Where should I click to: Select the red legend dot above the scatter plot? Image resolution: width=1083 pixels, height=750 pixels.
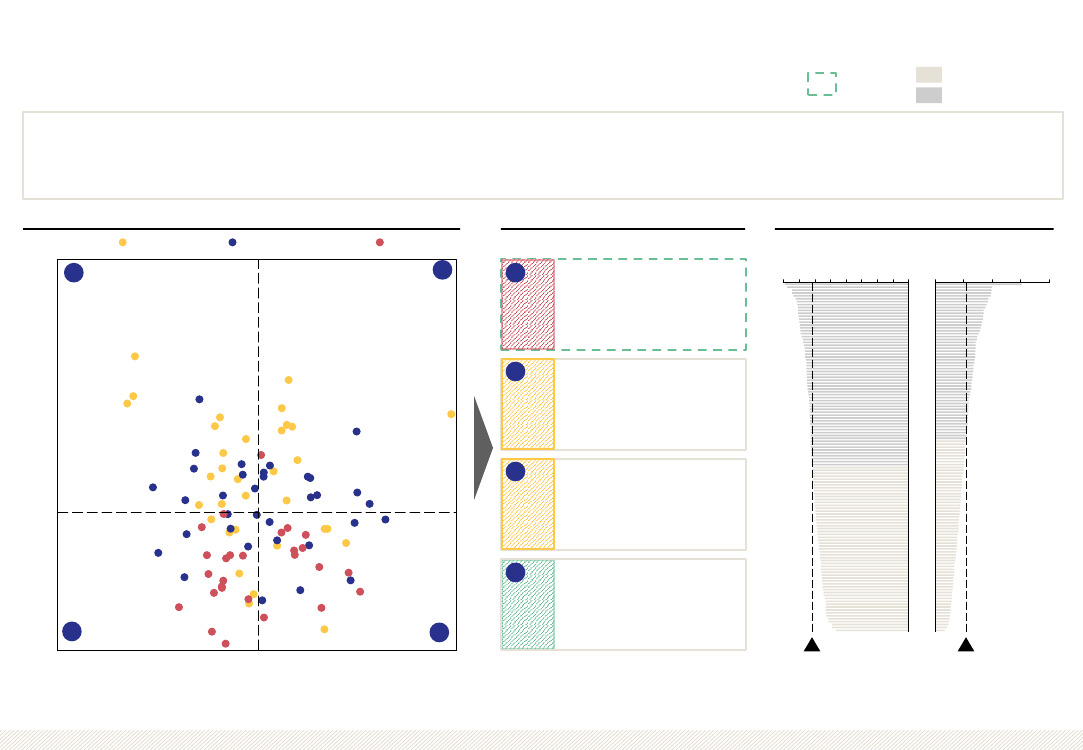click(x=380, y=242)
